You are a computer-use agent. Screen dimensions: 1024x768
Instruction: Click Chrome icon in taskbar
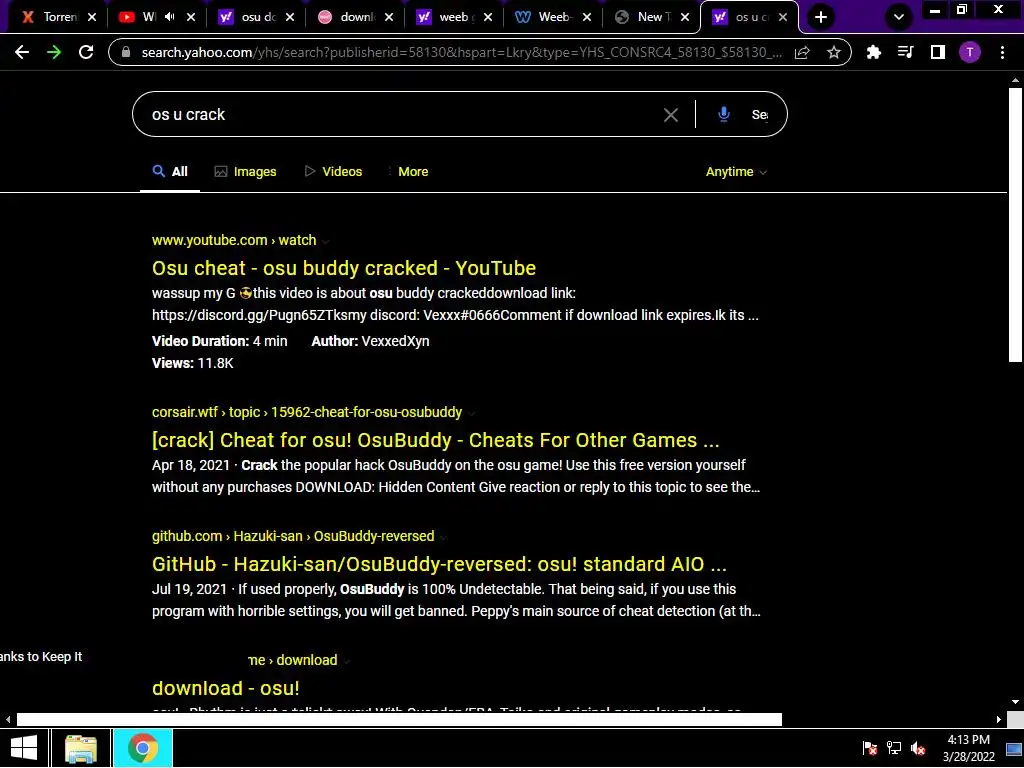point(142,748)
